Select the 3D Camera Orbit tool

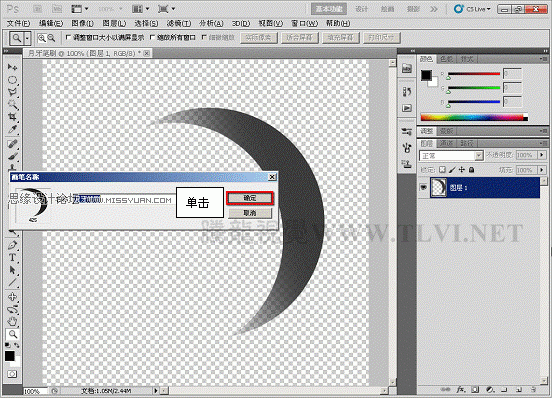tap(12, 309)
